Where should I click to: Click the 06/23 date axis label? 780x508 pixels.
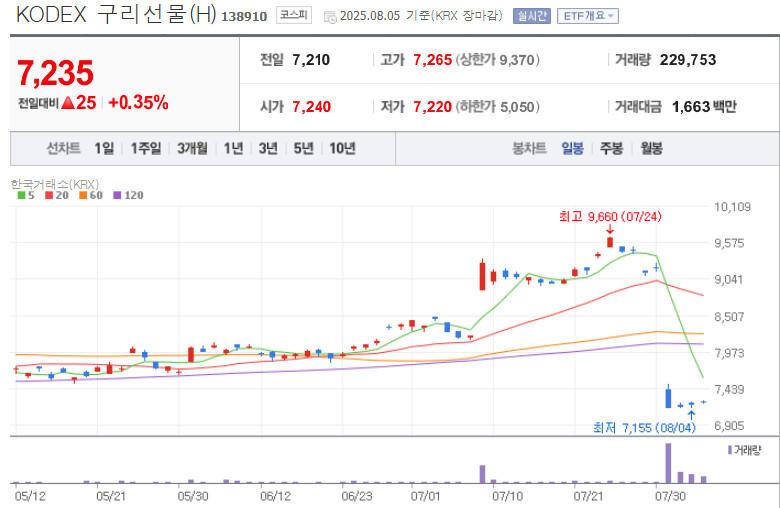[356, 496]
